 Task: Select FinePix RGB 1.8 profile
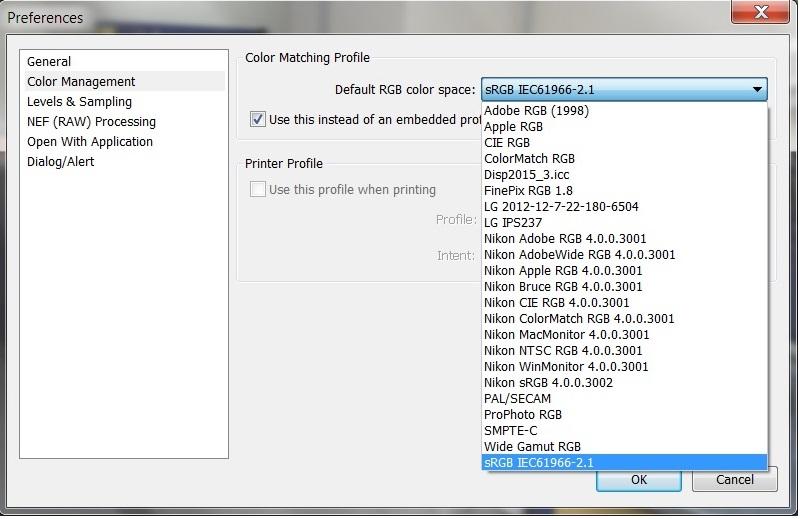[x=624, y=190]
